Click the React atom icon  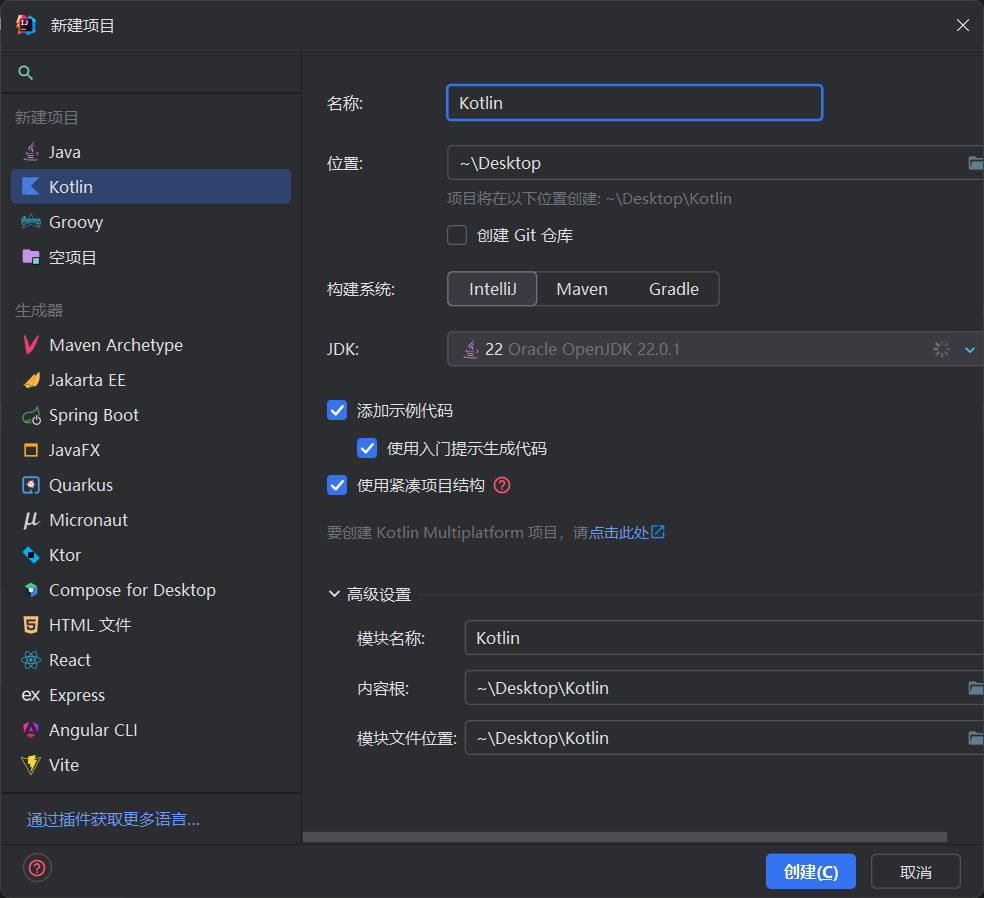[x=31, y=660]
